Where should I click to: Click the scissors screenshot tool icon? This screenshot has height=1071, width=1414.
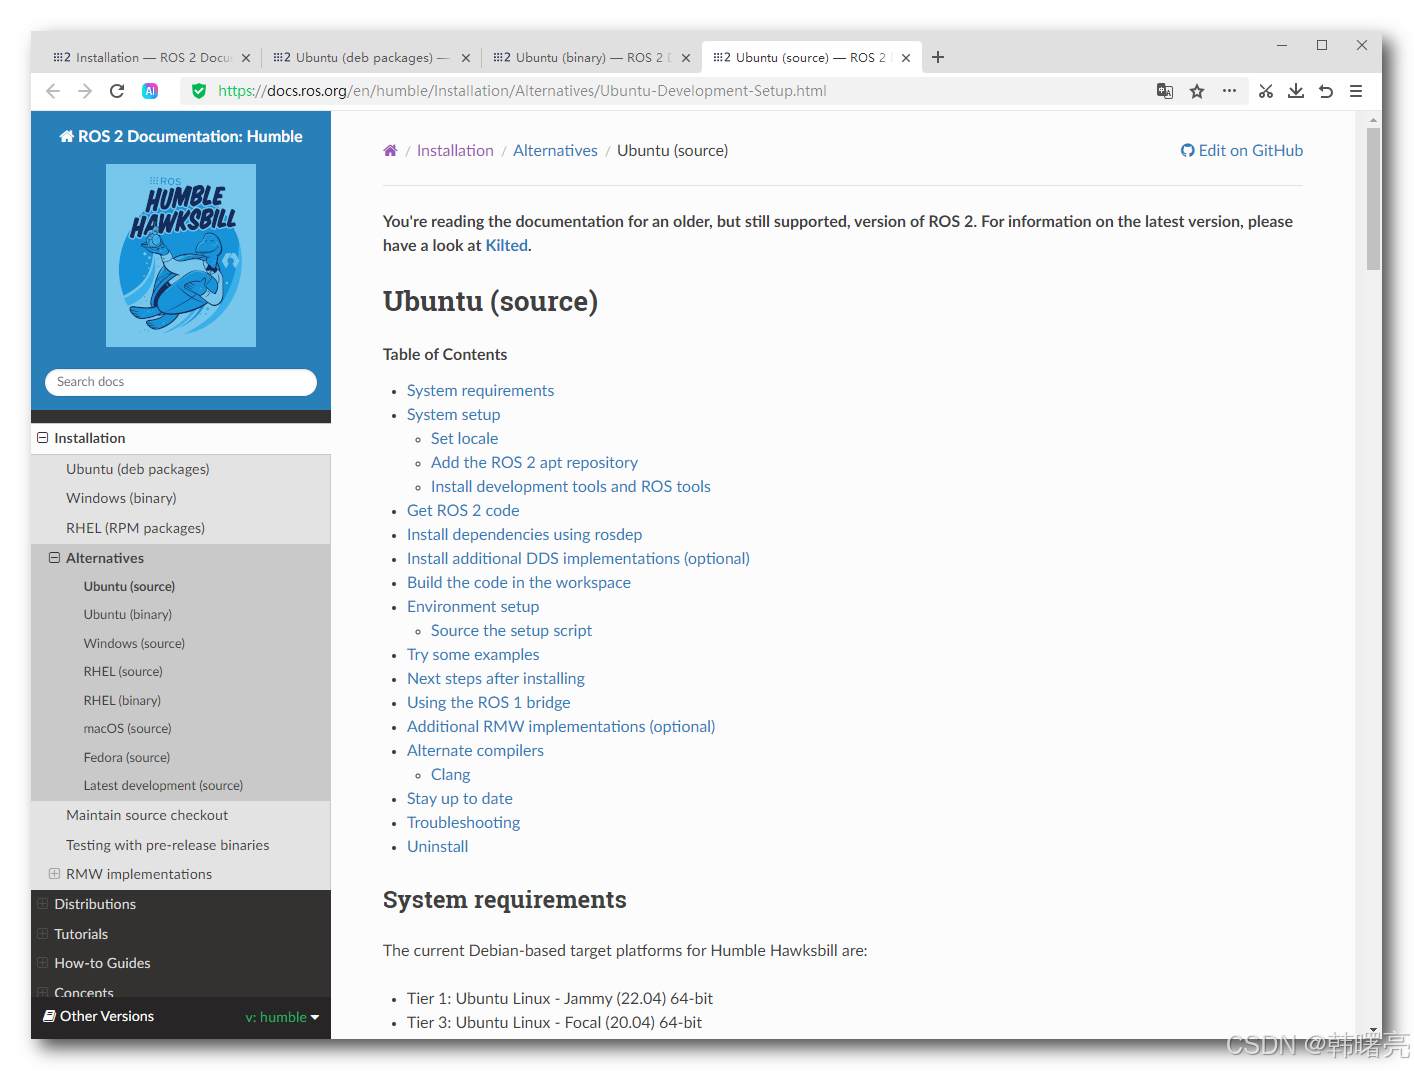pos(1266,91)
